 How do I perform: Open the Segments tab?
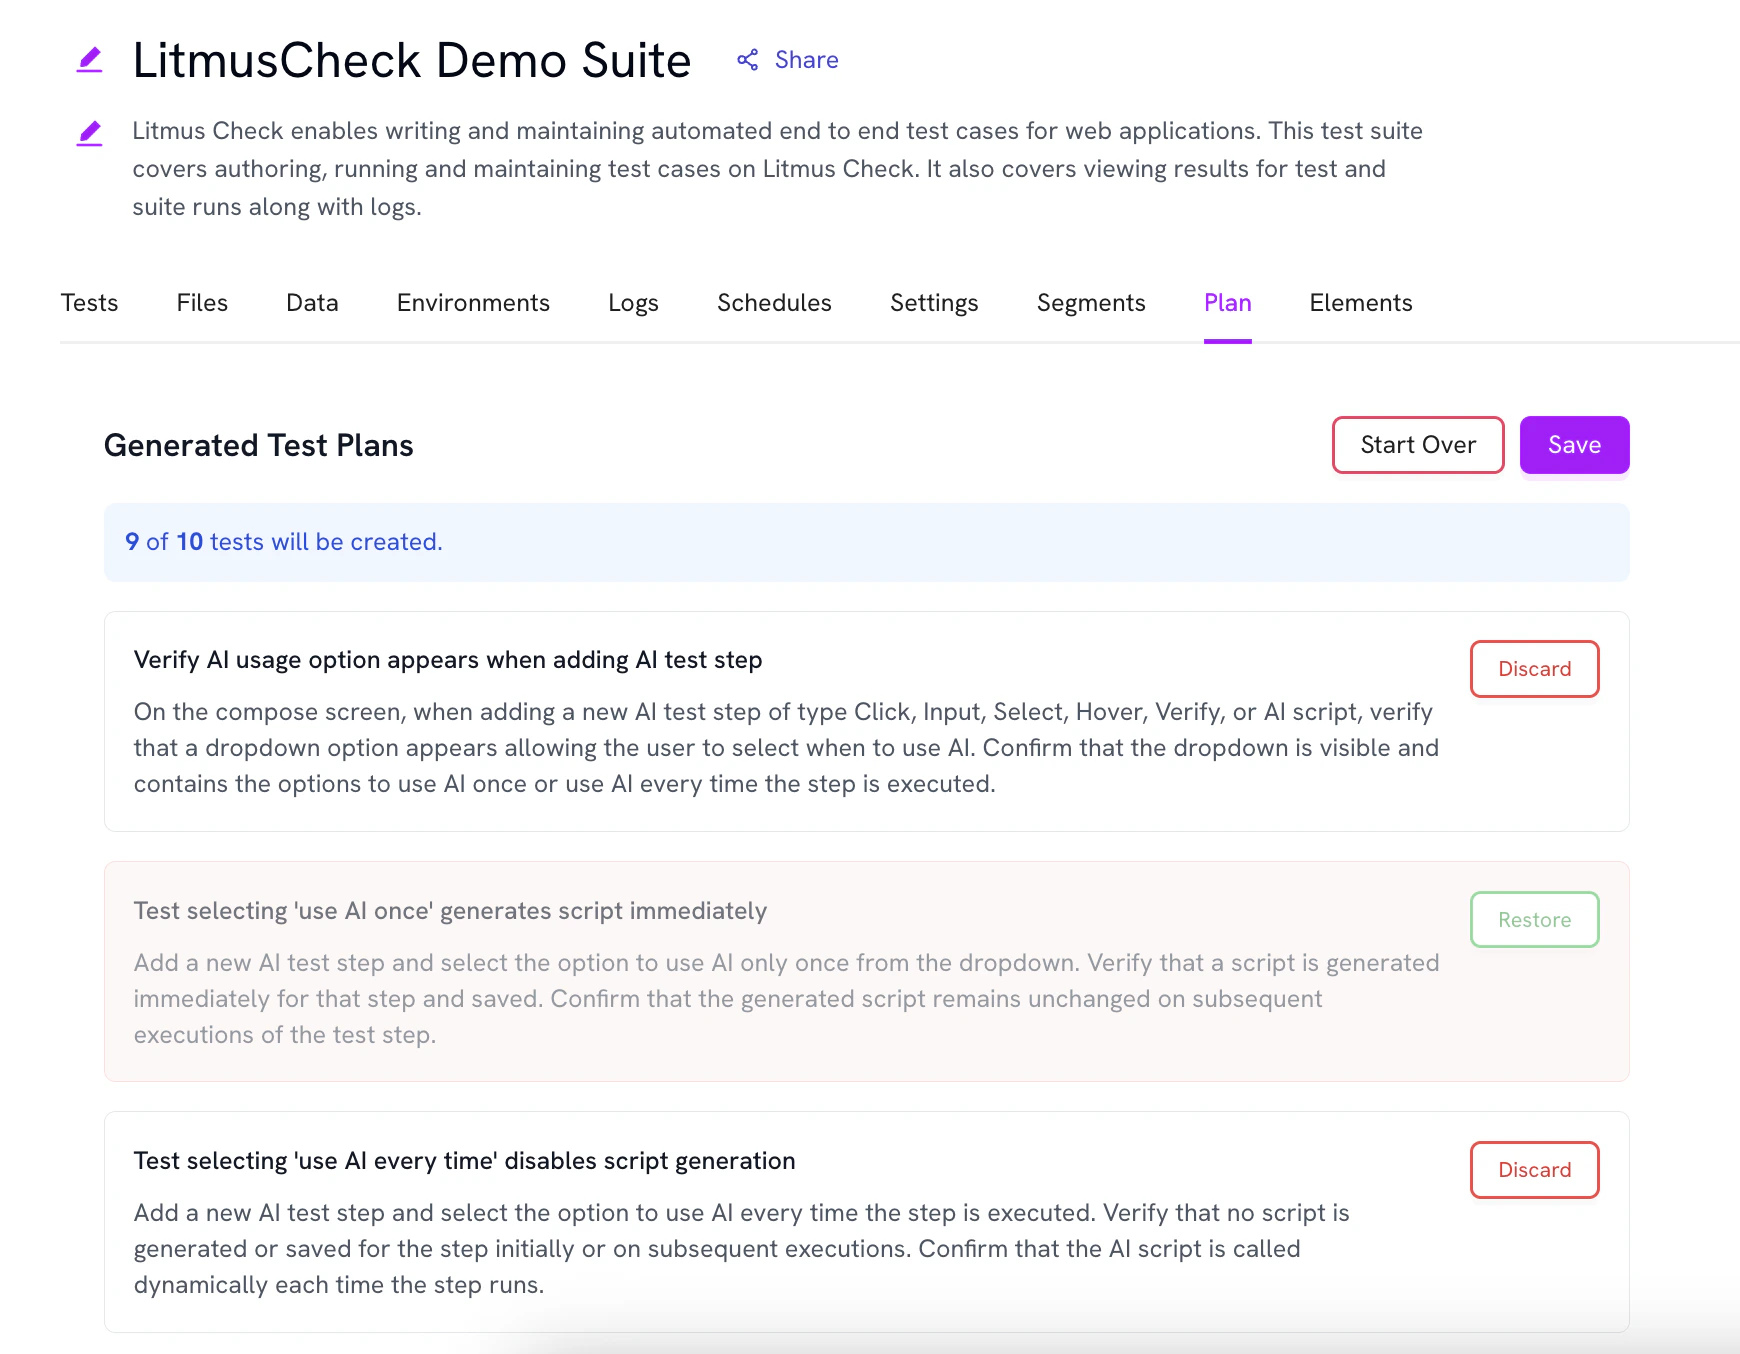click(1091, 303)
